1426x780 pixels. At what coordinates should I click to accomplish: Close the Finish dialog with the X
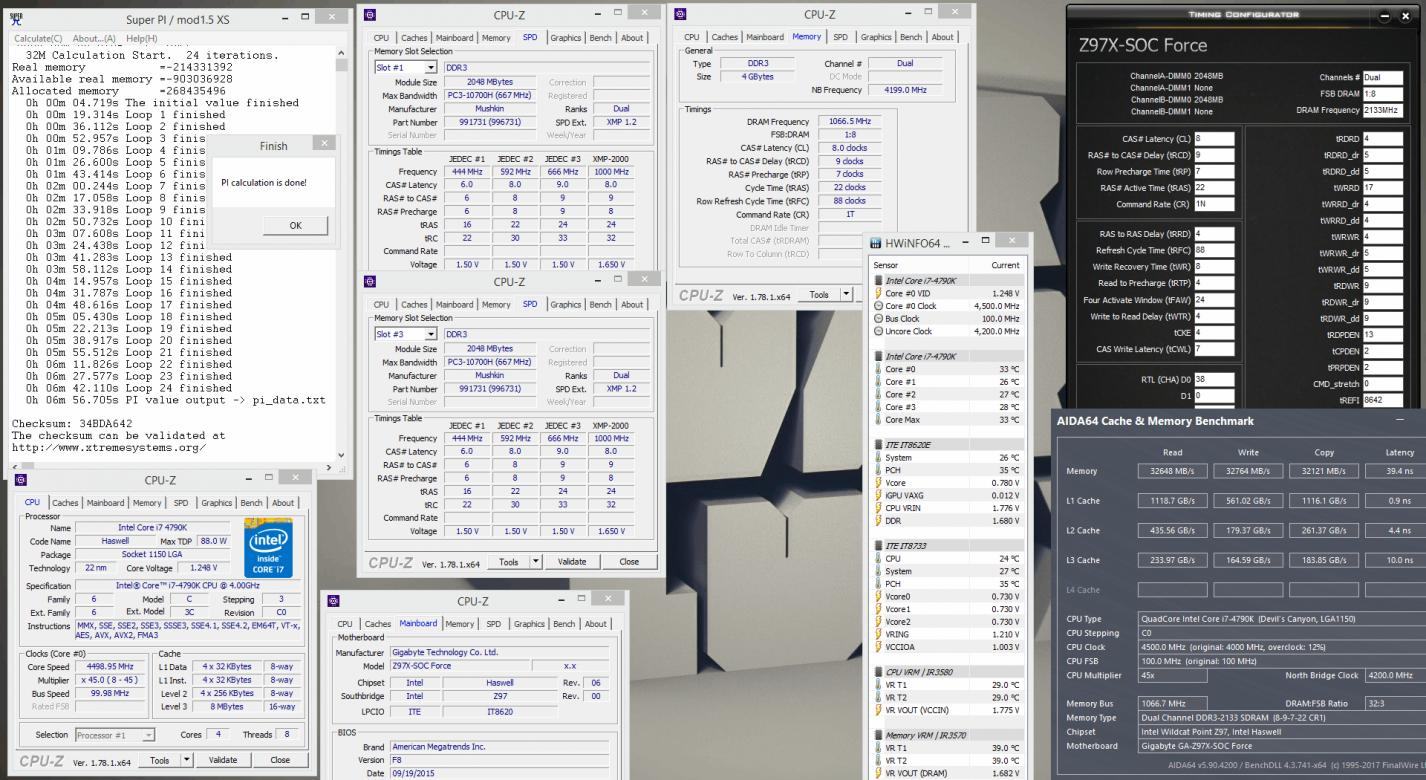pyautogui.click(x=322, y=145)
